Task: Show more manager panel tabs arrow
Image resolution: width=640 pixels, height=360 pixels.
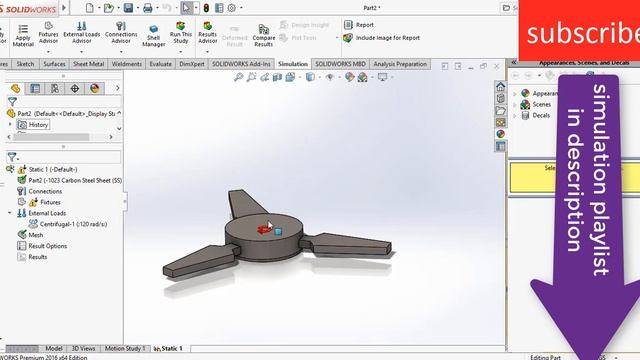Action: point(118,88)
